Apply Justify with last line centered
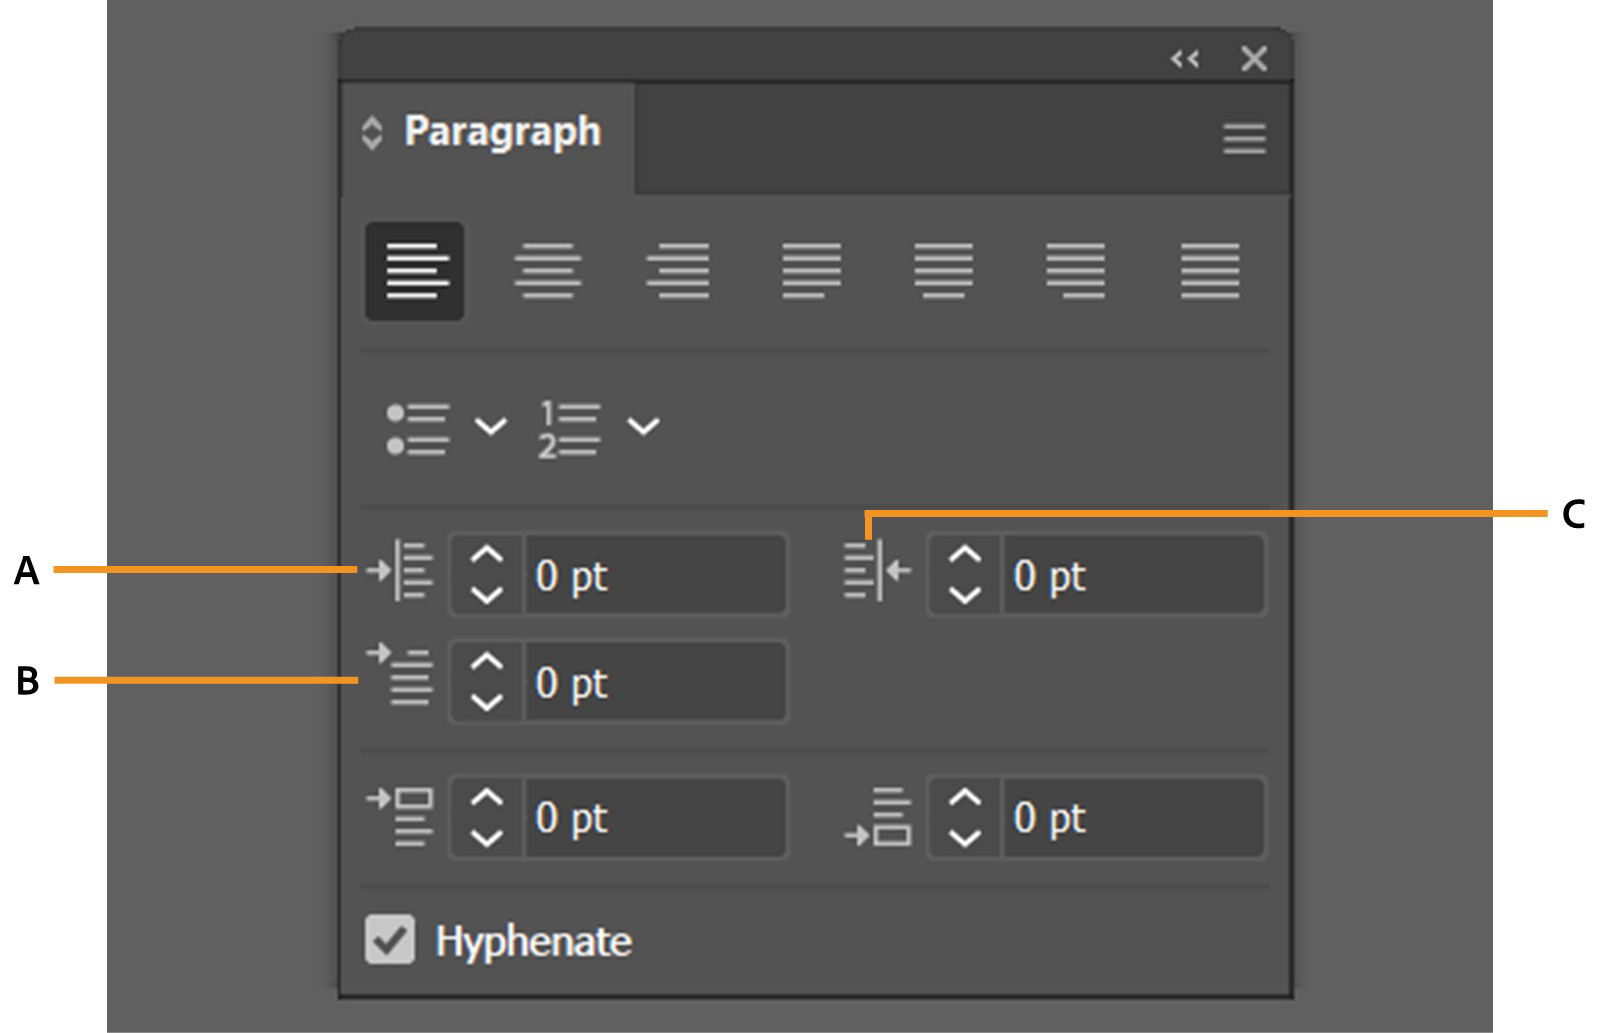This screenshot has width=1600, height=1033. click(943, 272)
